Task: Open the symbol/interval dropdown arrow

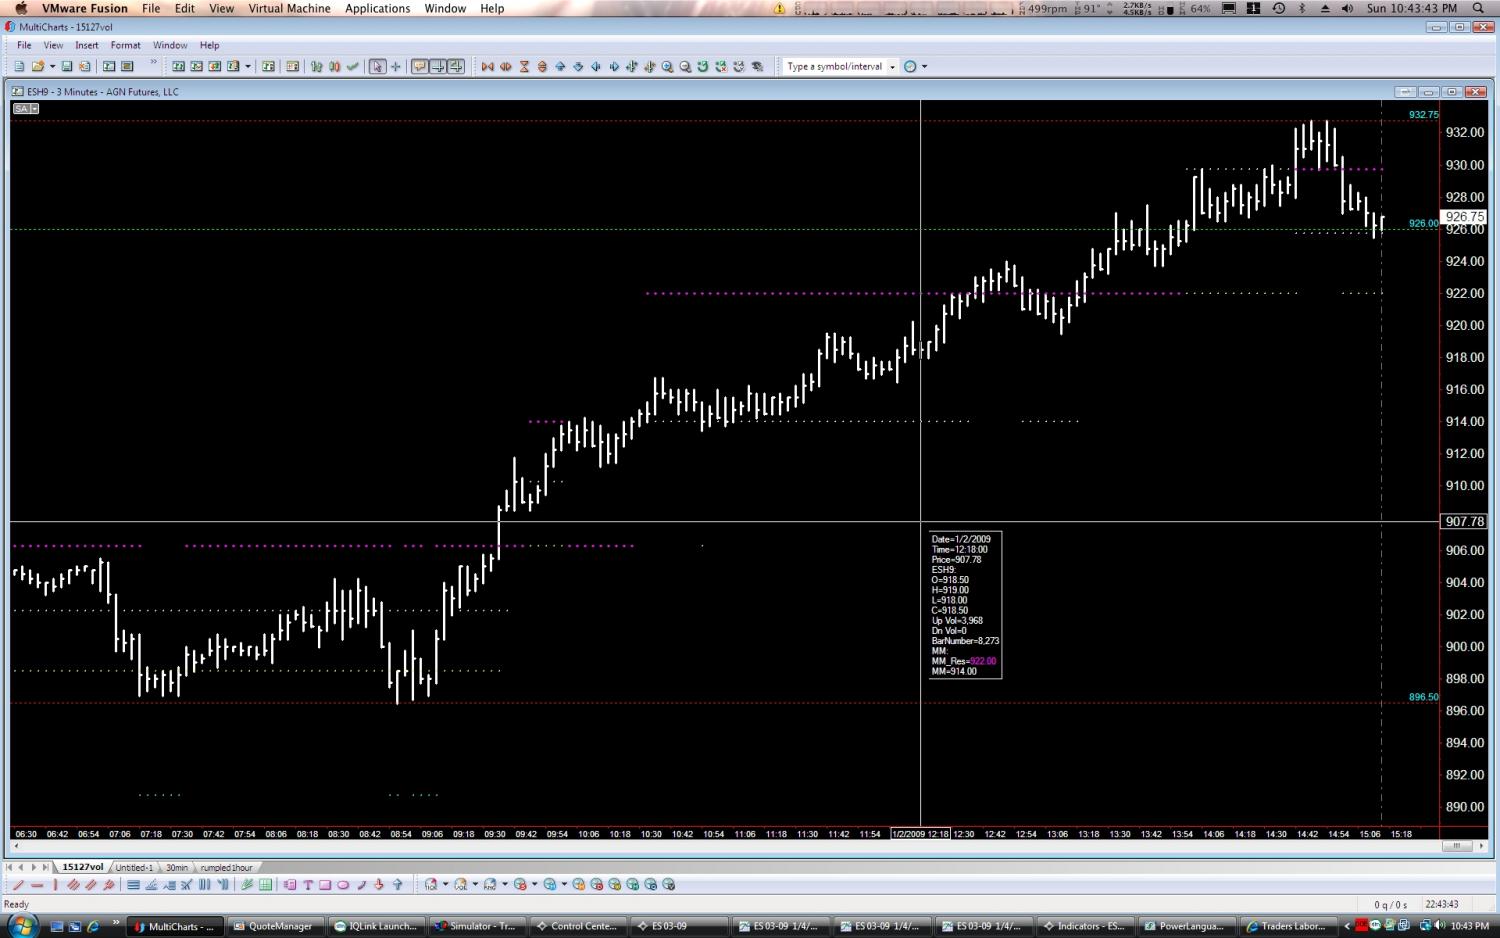Action: [892, 67]
